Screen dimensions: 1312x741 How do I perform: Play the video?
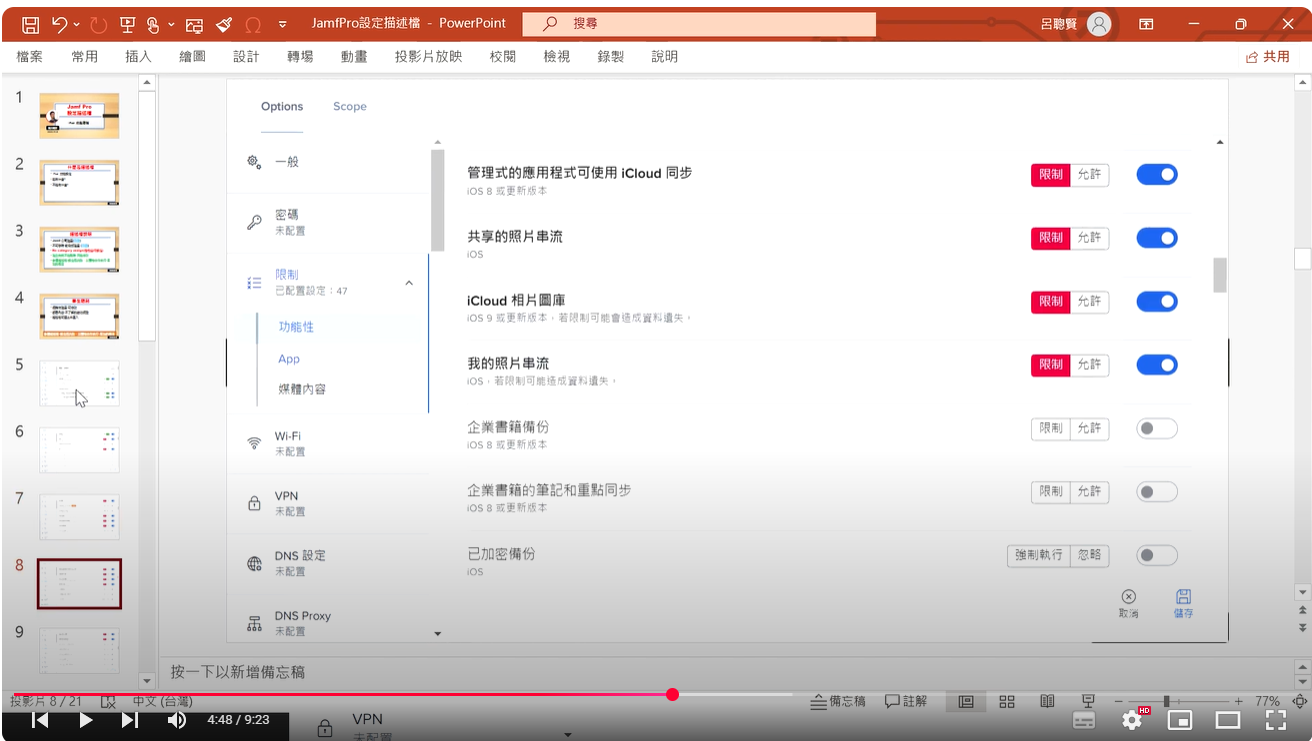[x=86, y=720]
